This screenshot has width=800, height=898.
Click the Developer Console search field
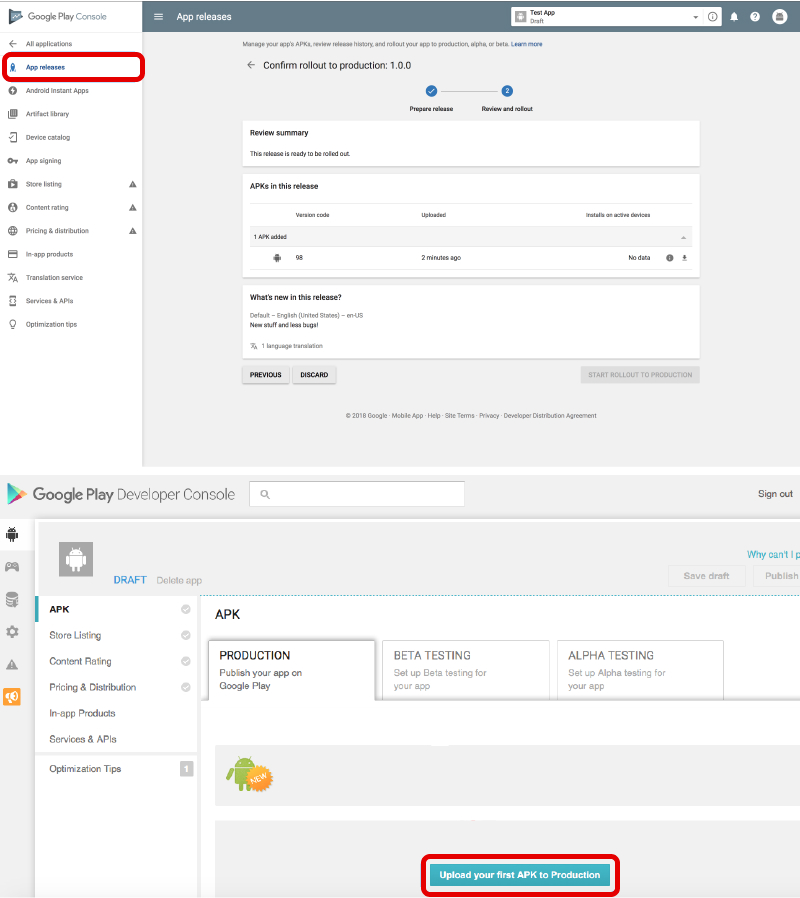tap(357, 494)
